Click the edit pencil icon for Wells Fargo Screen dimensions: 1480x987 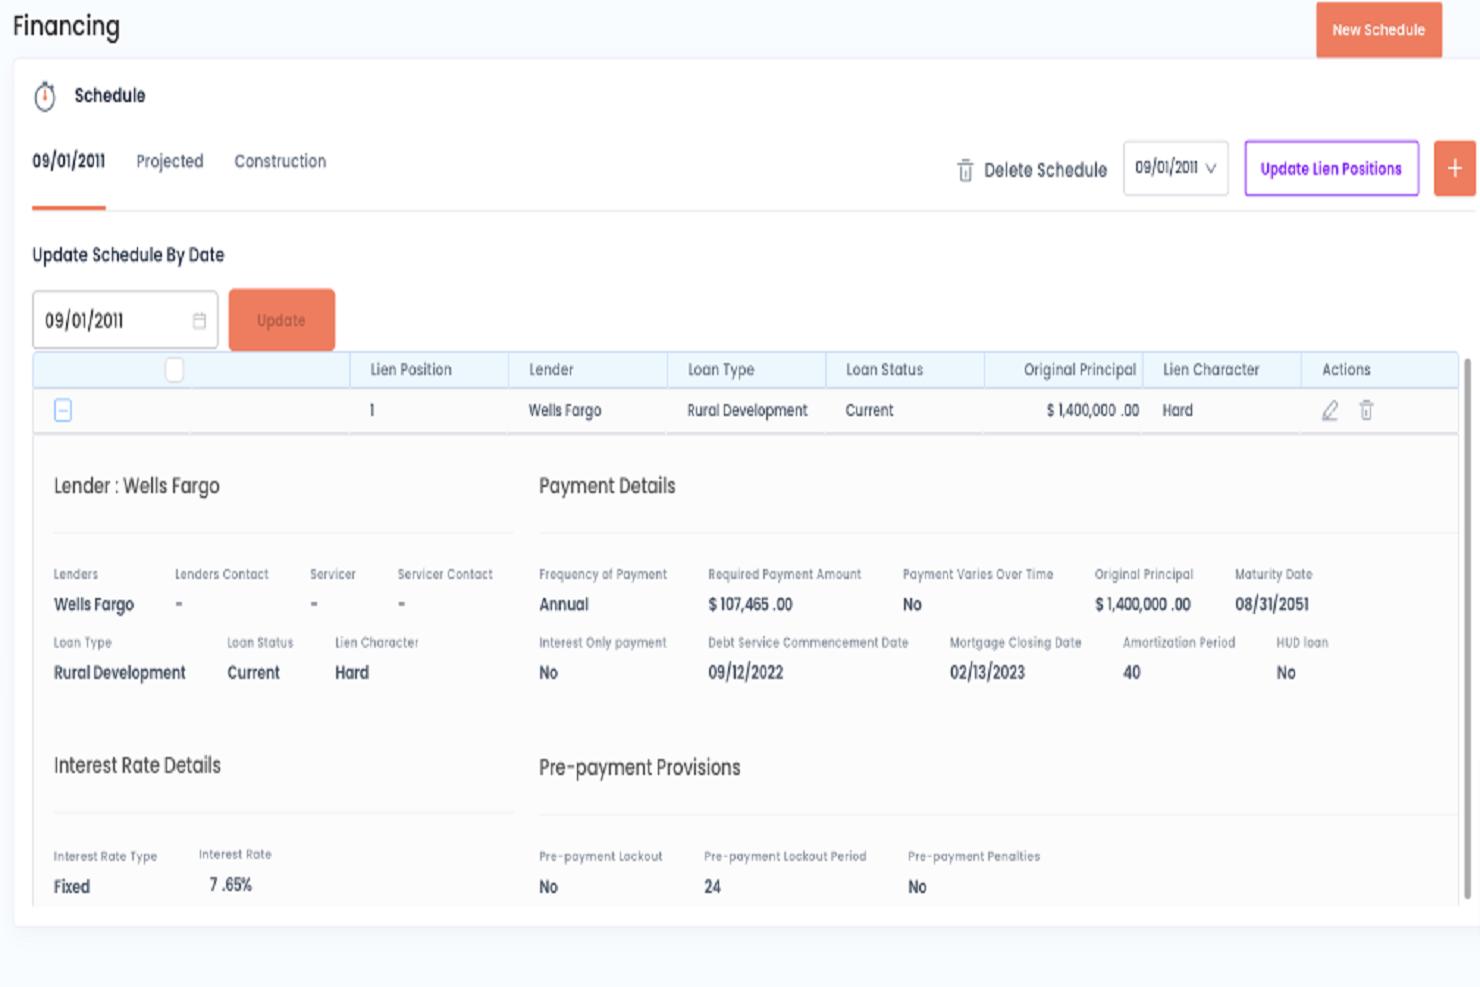[1329, 411]
